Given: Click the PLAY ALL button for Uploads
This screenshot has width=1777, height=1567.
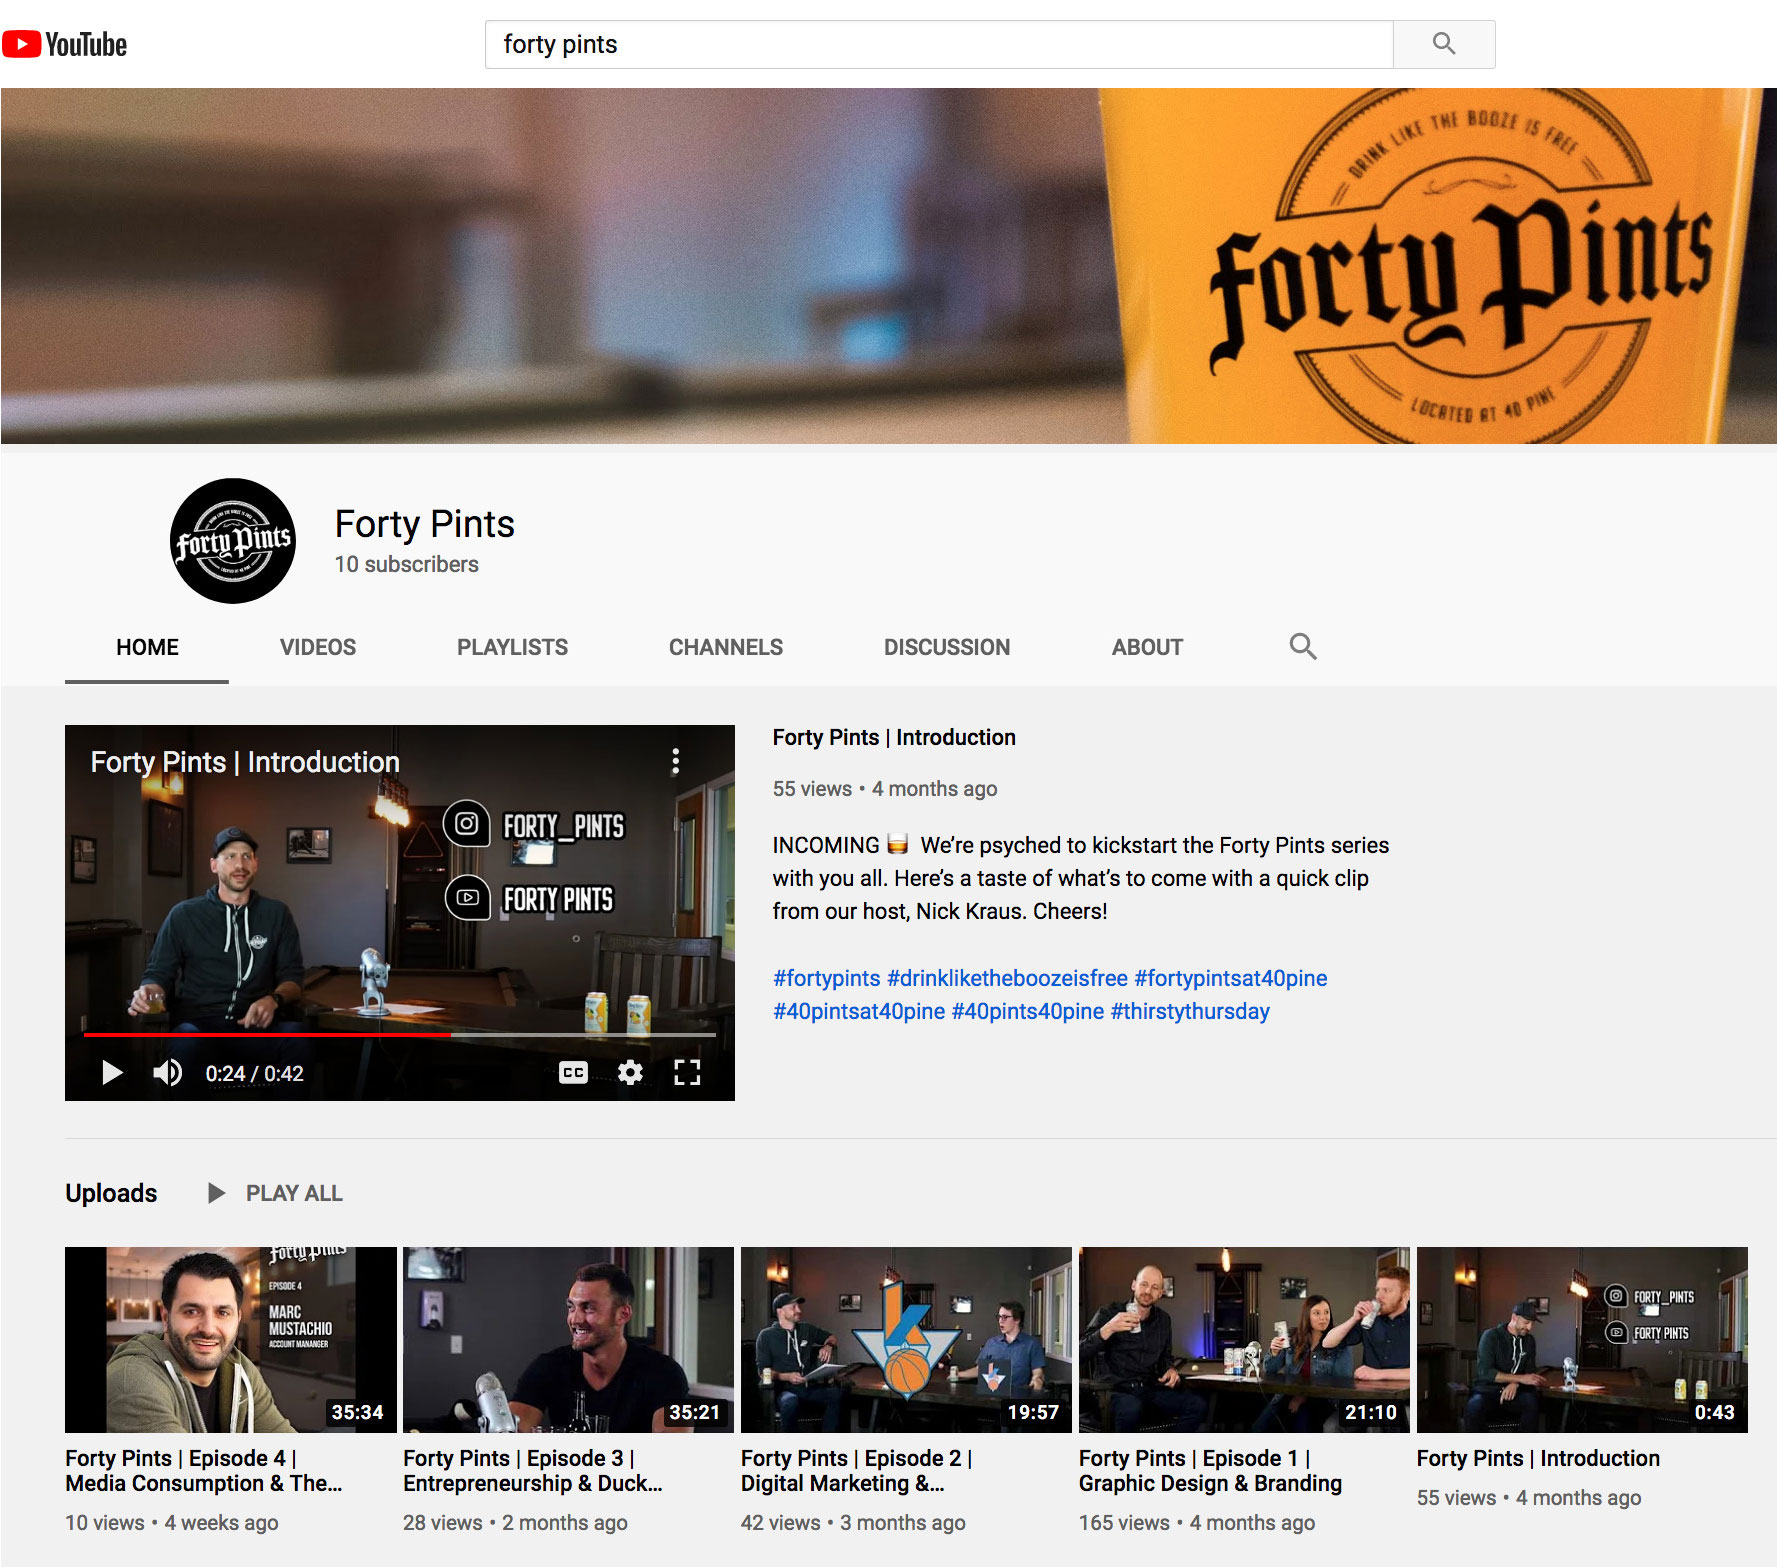Looking at the screenshot, I should coord(275,1193).
